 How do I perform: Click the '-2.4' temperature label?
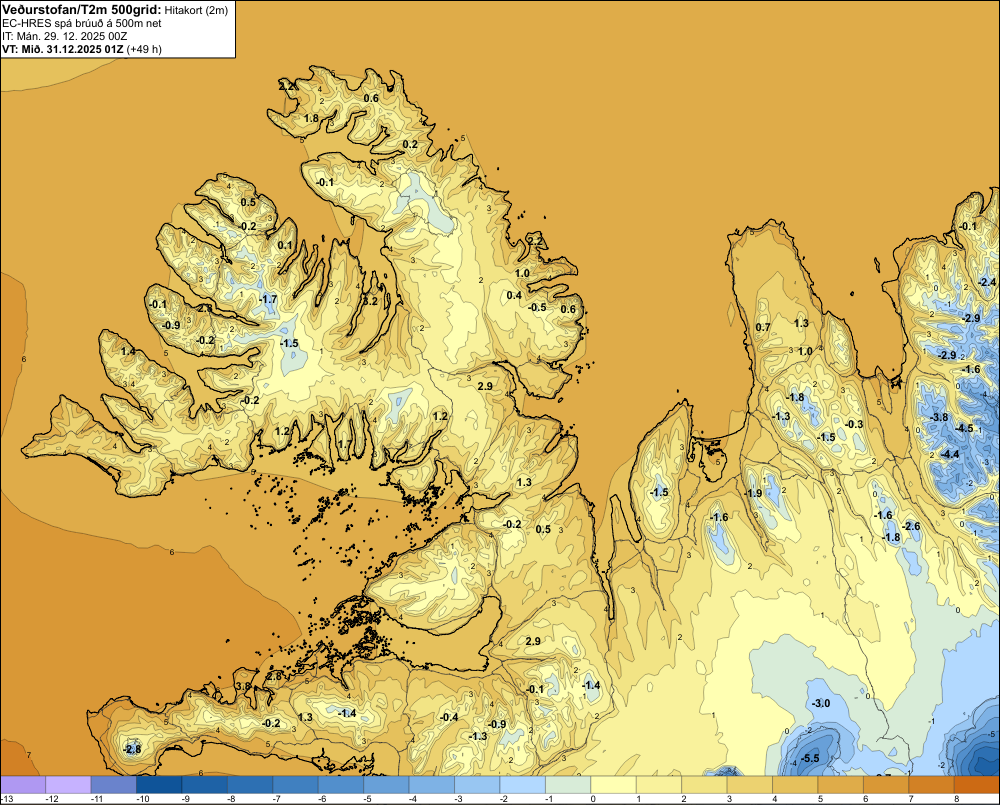tap(987, 283)
